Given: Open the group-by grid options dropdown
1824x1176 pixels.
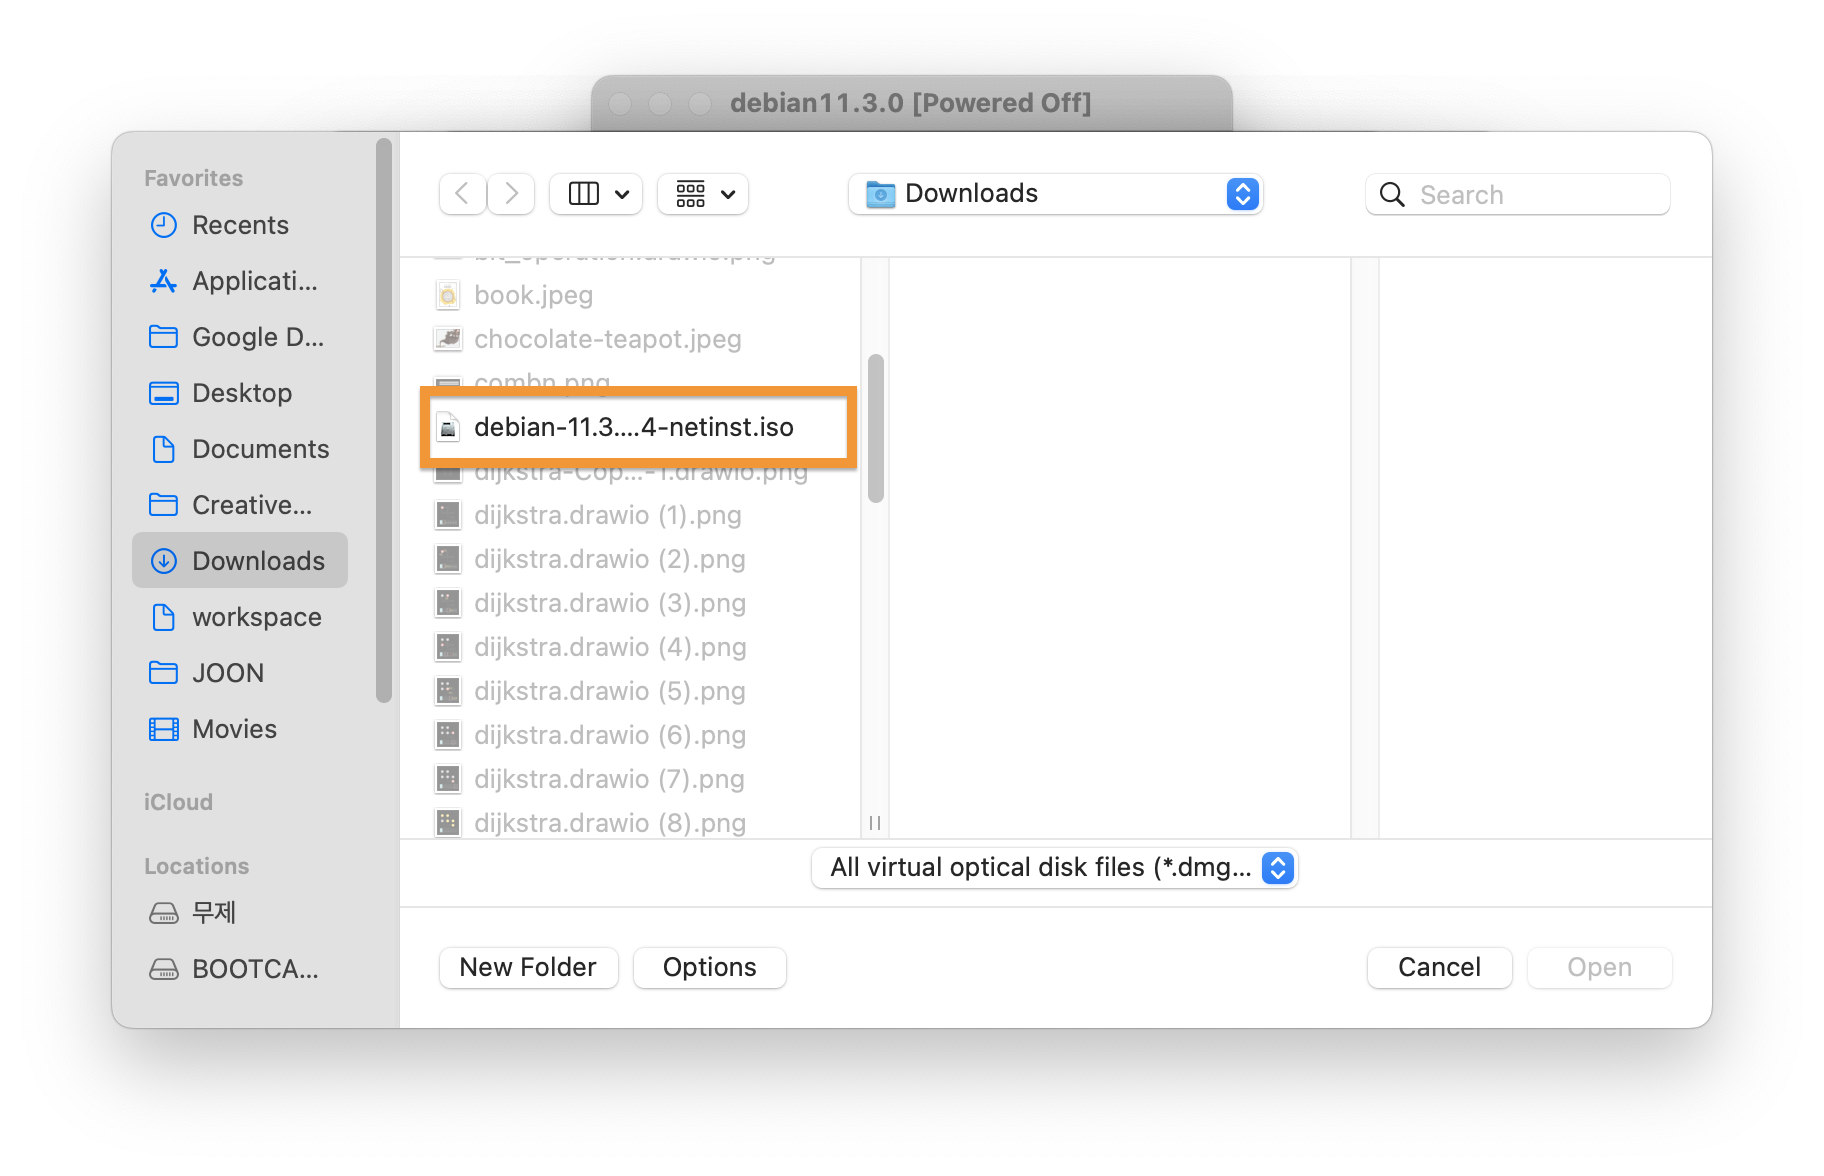Looking at the screenshot, I should (704, 193).
